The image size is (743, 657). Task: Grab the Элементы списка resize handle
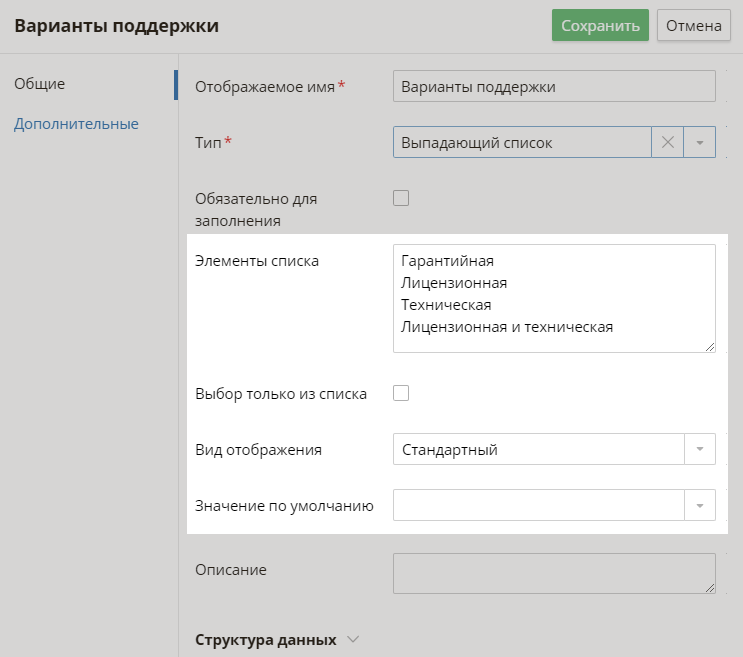tap(709, 347)
